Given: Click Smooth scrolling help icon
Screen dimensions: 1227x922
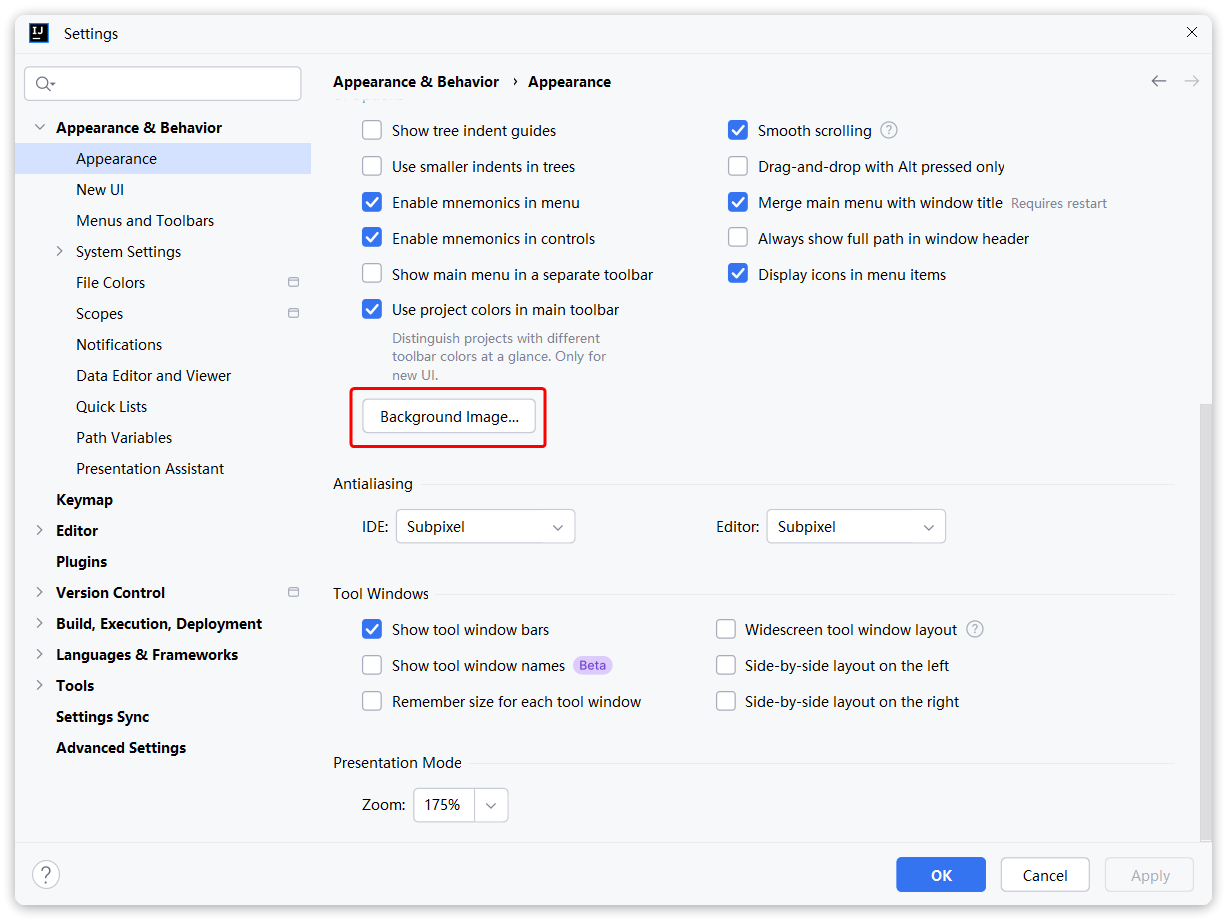Looking at the screenshot, I should 888,131.
